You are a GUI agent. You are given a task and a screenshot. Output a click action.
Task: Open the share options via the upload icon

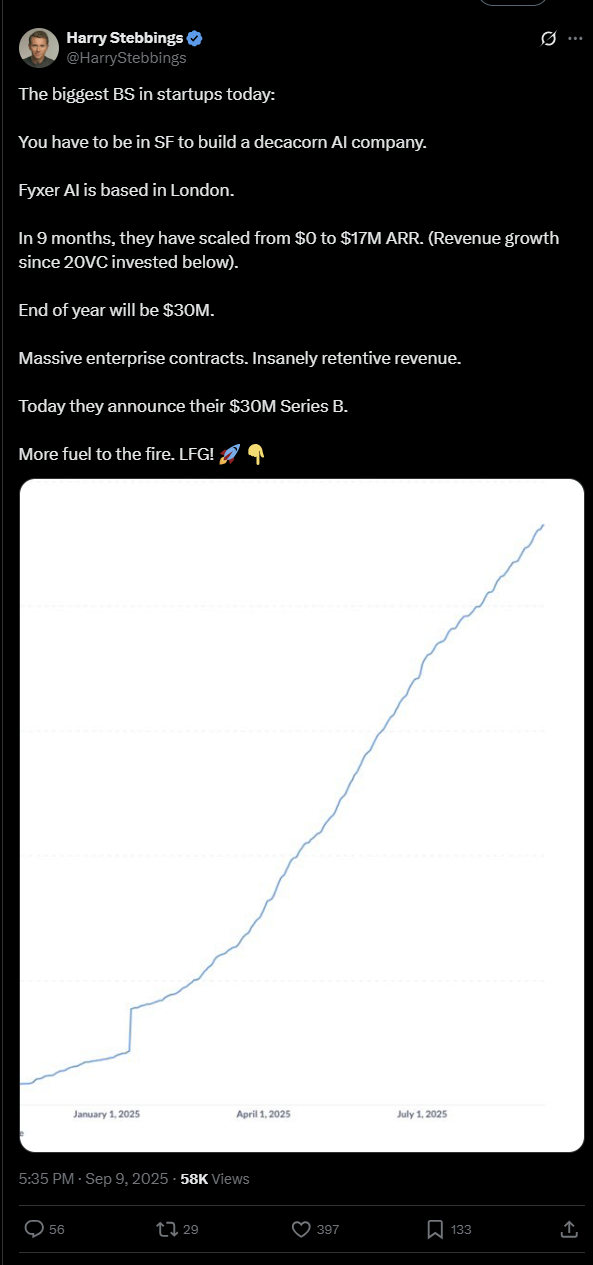click(569, 1228)
